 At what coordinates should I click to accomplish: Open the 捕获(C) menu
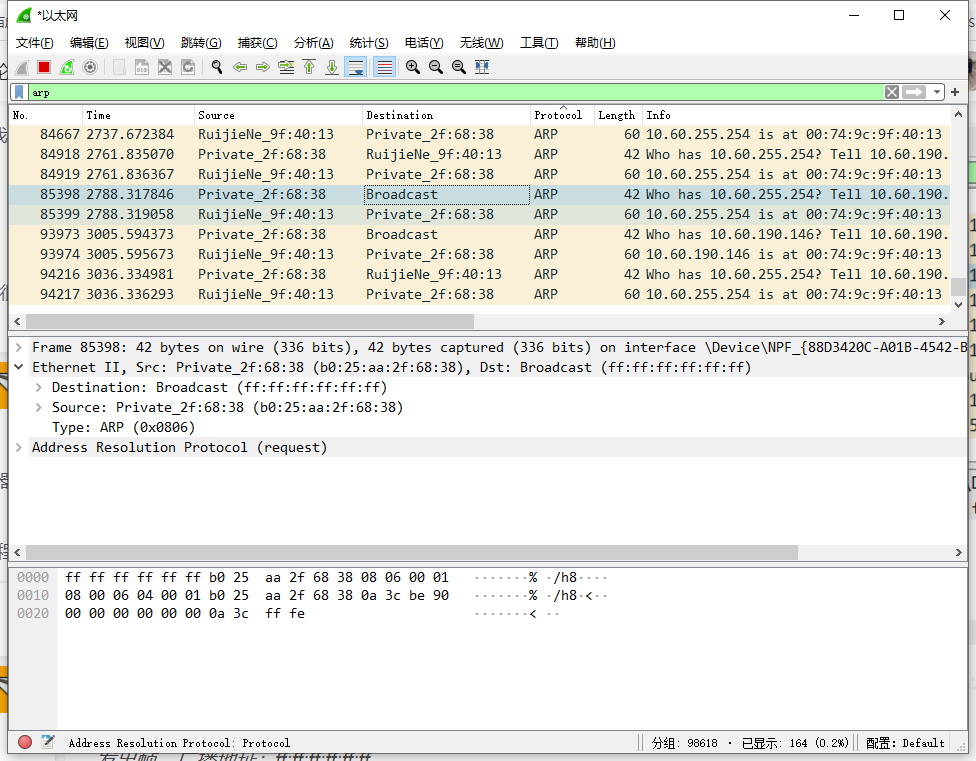(x=258, y=43)
